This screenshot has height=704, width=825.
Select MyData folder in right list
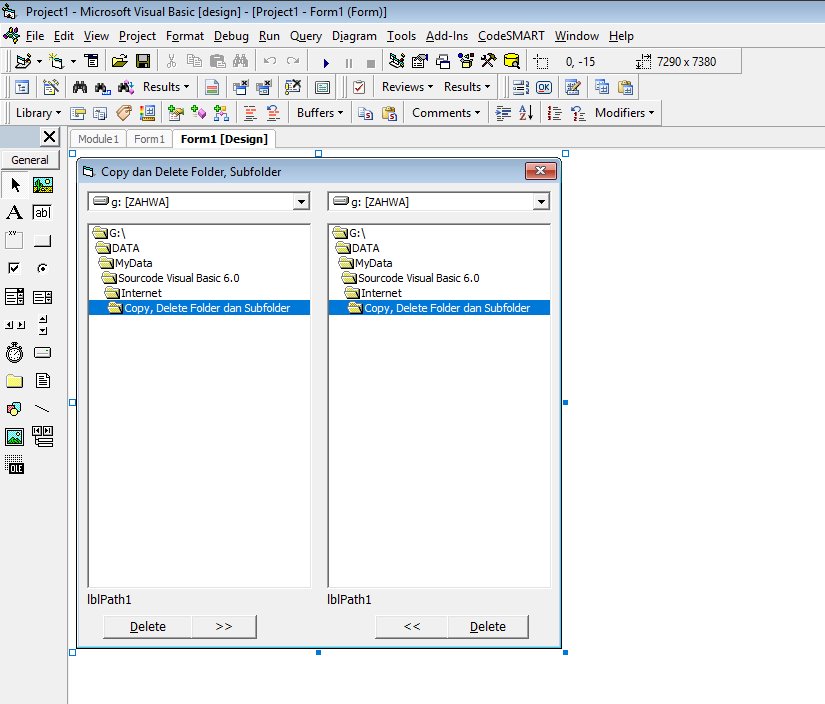click(439, 263)
